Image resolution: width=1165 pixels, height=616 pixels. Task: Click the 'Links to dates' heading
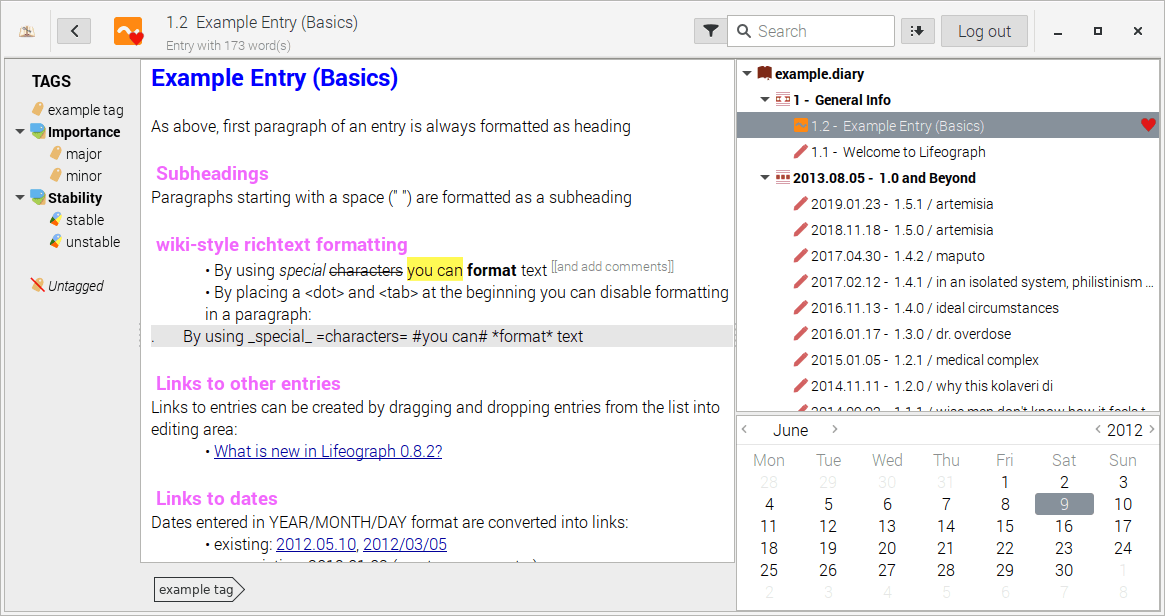point(216,498)
